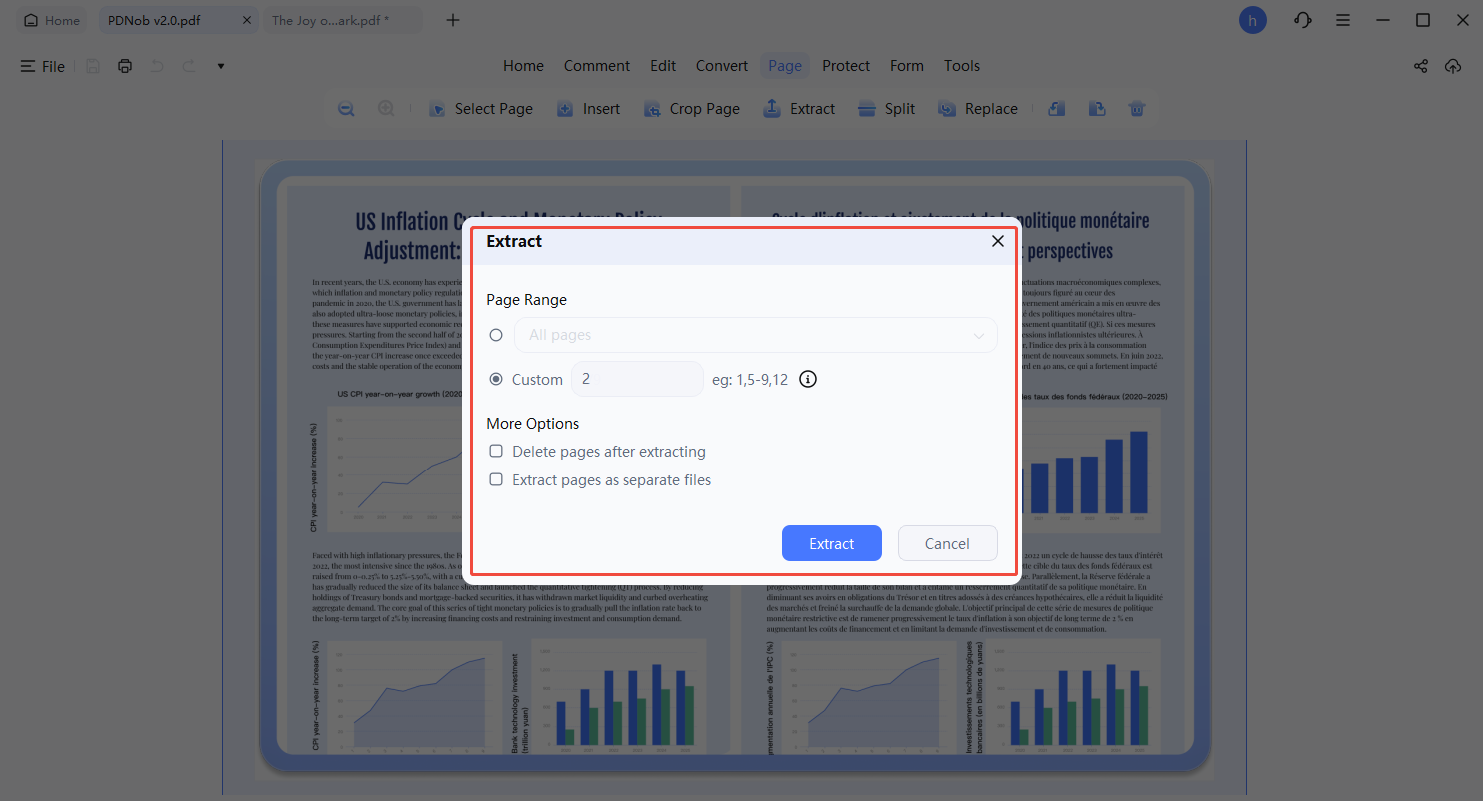Select the Custom page range radio button
Image resolution: width=1483 pixels, height=801 pixels.
click(496, 379)
